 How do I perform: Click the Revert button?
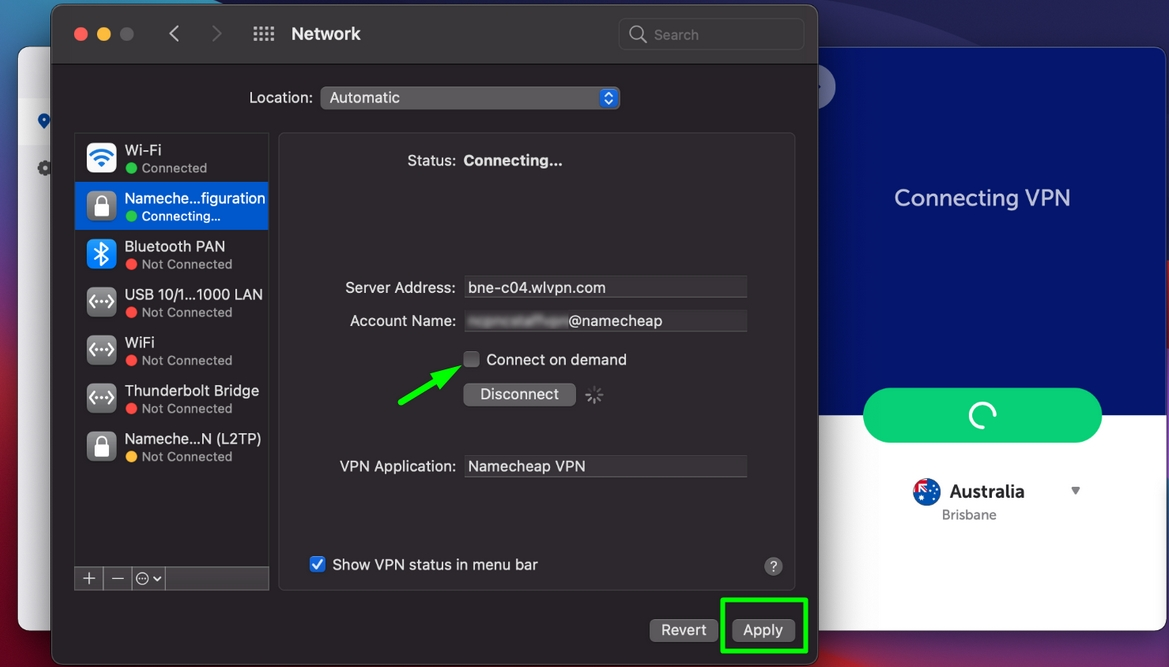click(x=683, y=630)
